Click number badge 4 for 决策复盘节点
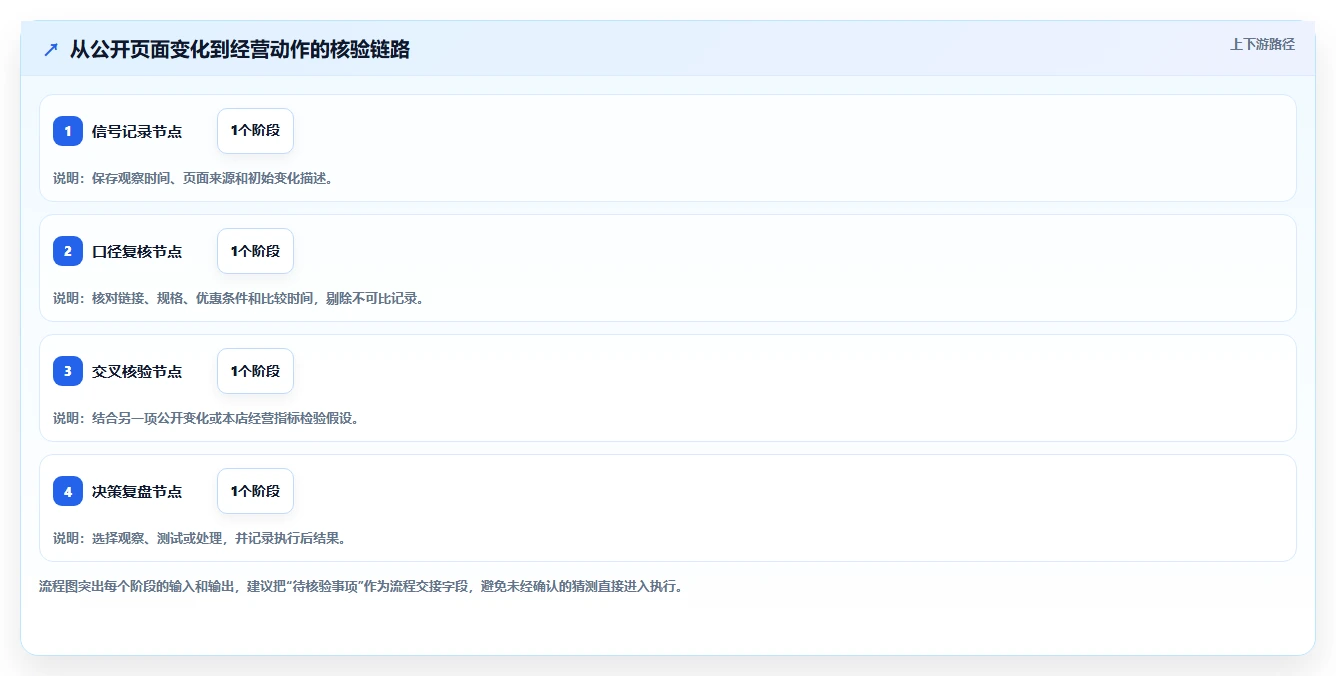This screenshot has width=1336, height=676. (68, 491)
